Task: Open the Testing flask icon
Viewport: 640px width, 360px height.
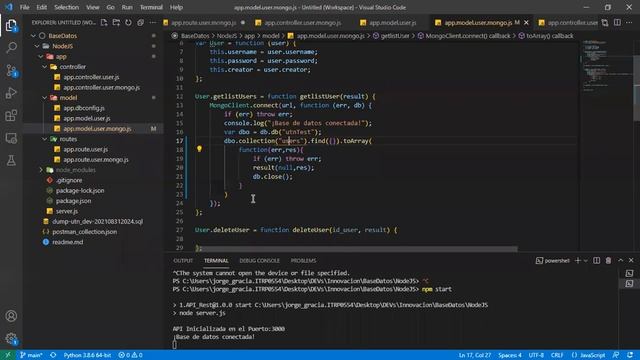Action: point(11,160)
